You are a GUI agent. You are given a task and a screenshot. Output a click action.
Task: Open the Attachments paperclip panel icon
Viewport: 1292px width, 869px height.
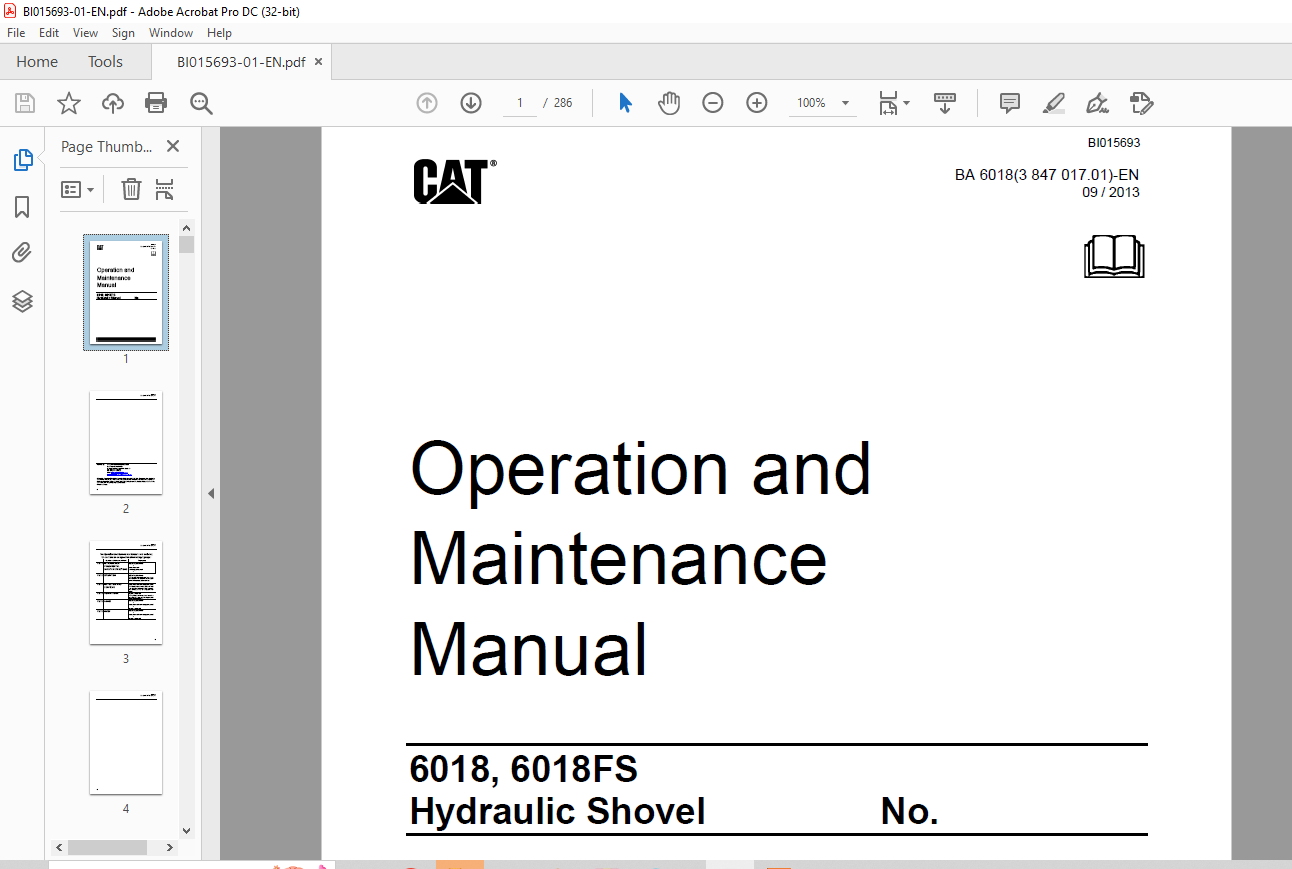22,253
